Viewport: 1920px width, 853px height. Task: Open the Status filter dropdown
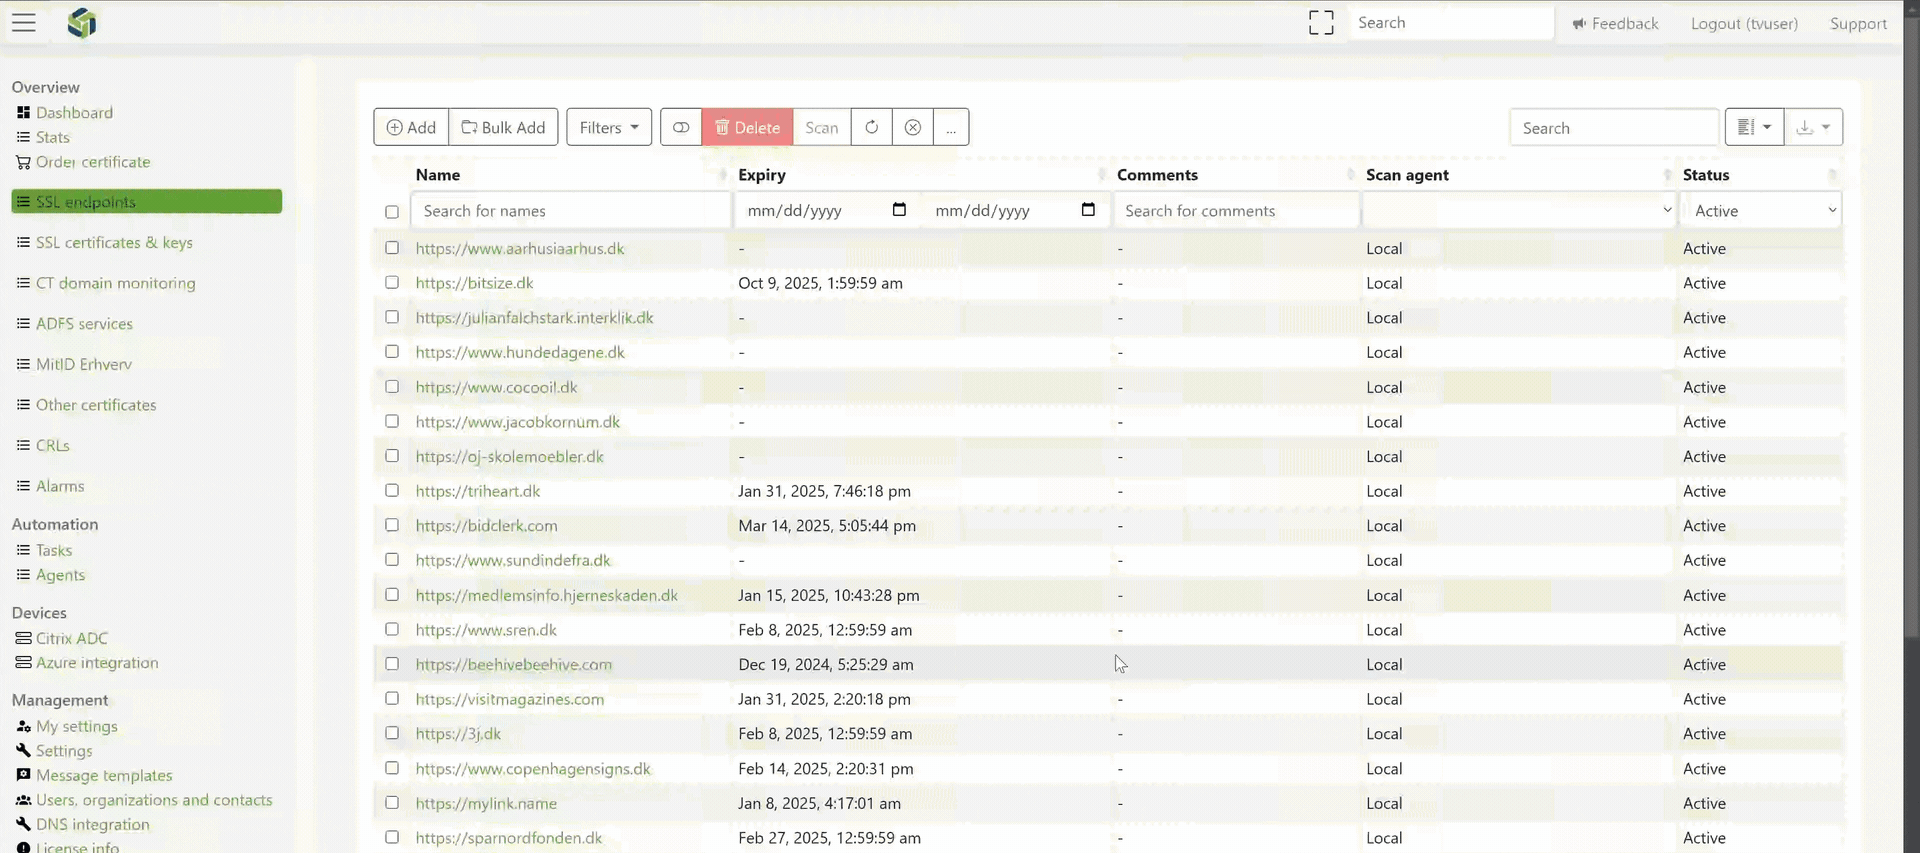(1762, 210)
